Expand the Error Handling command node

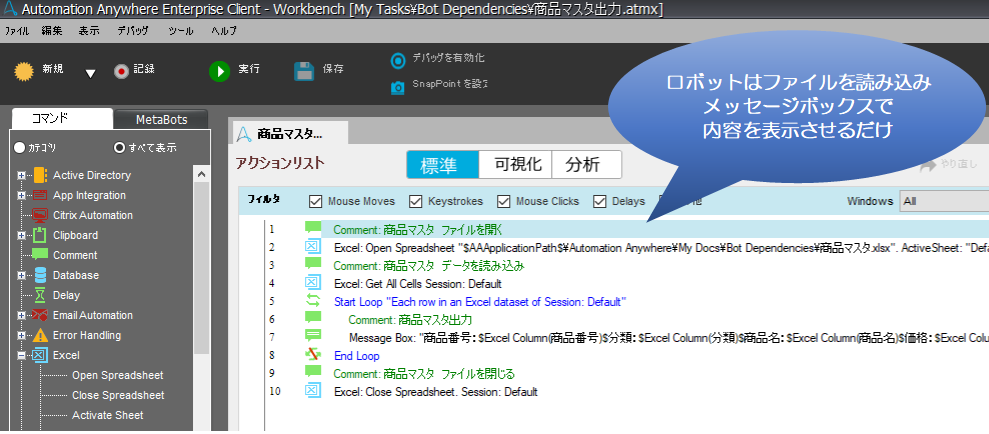[x=21, y=336]
